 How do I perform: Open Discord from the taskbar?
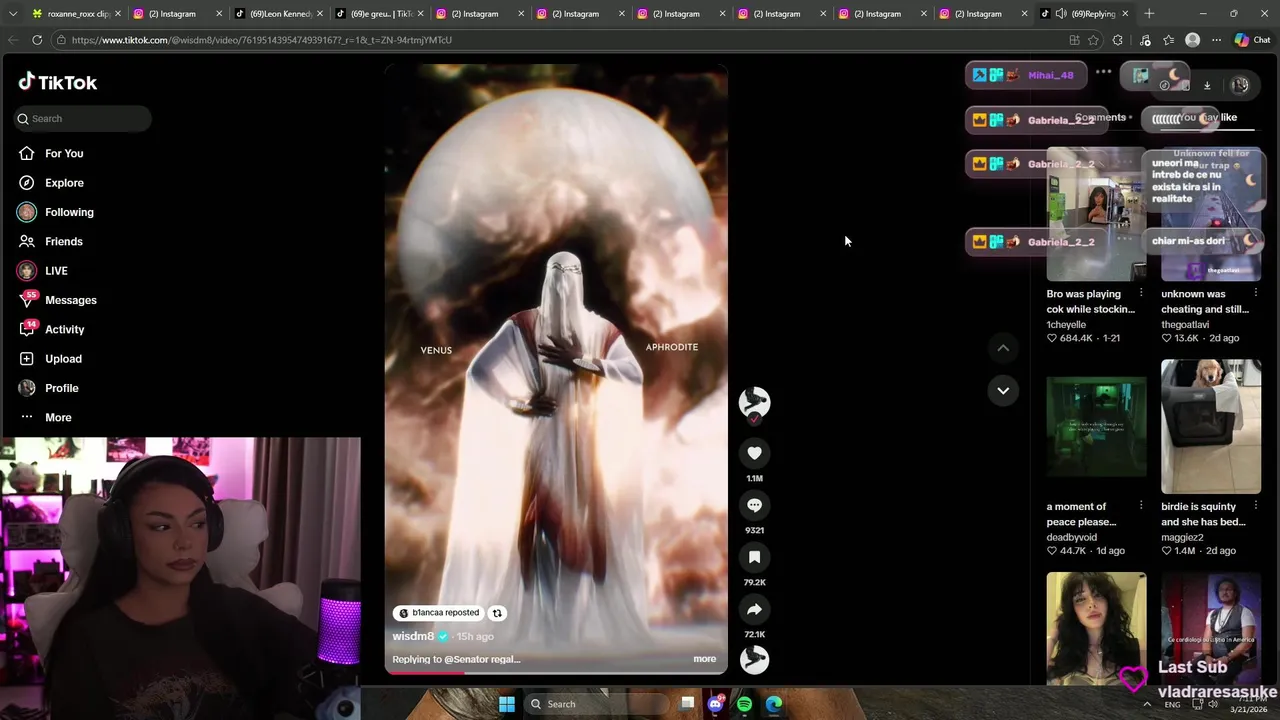(715, 704)
